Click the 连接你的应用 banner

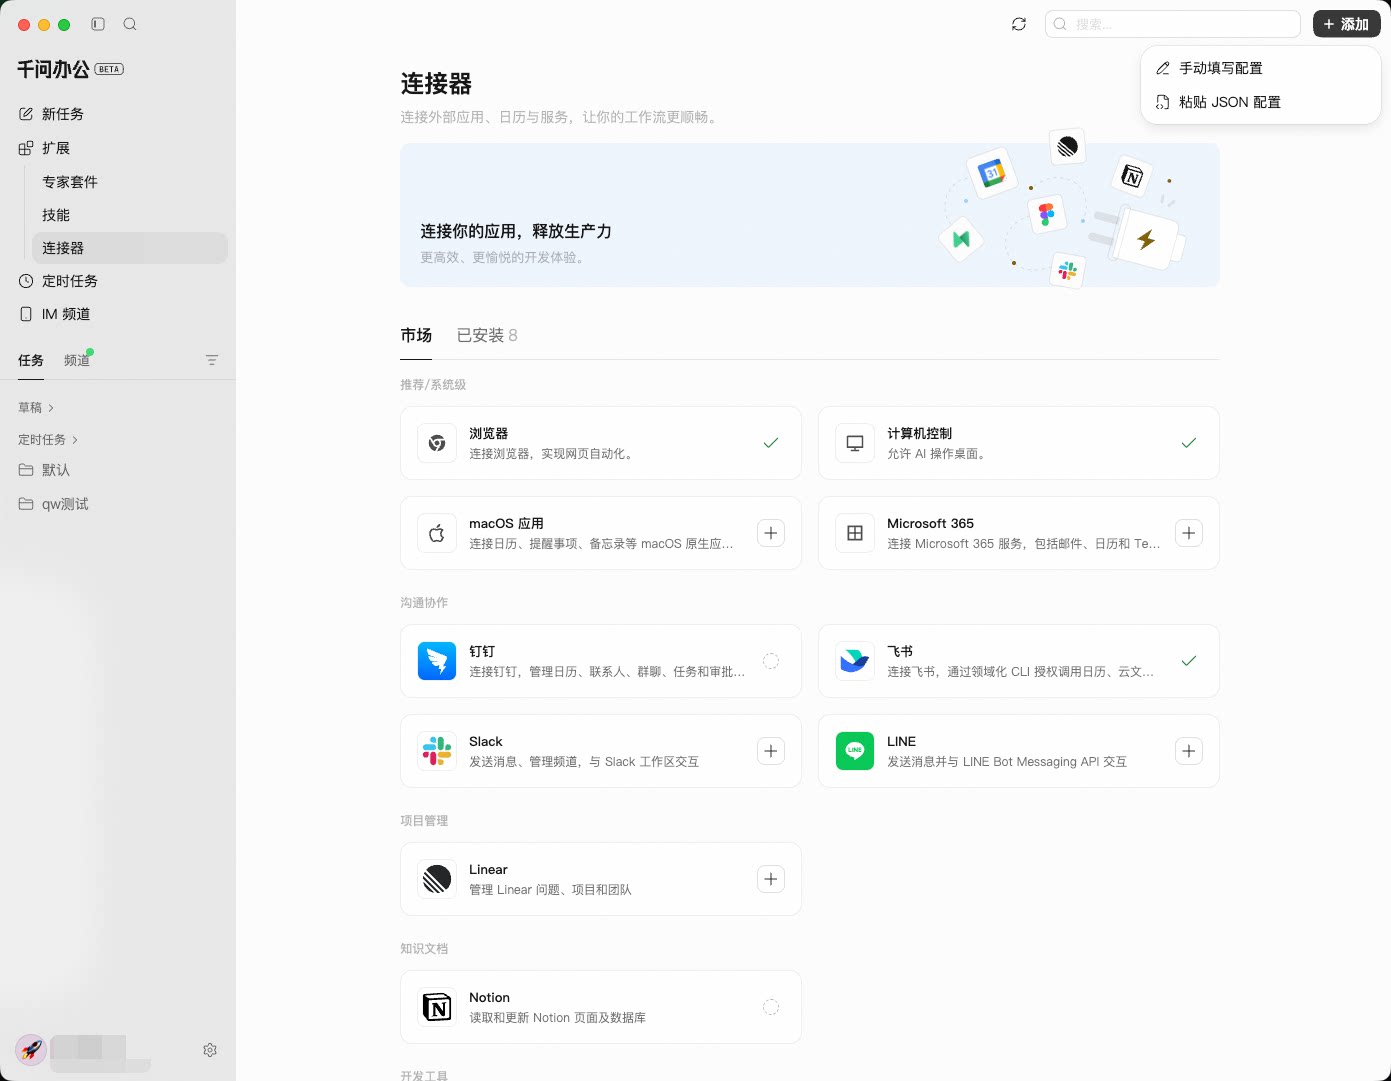click(x=810, y=215)
